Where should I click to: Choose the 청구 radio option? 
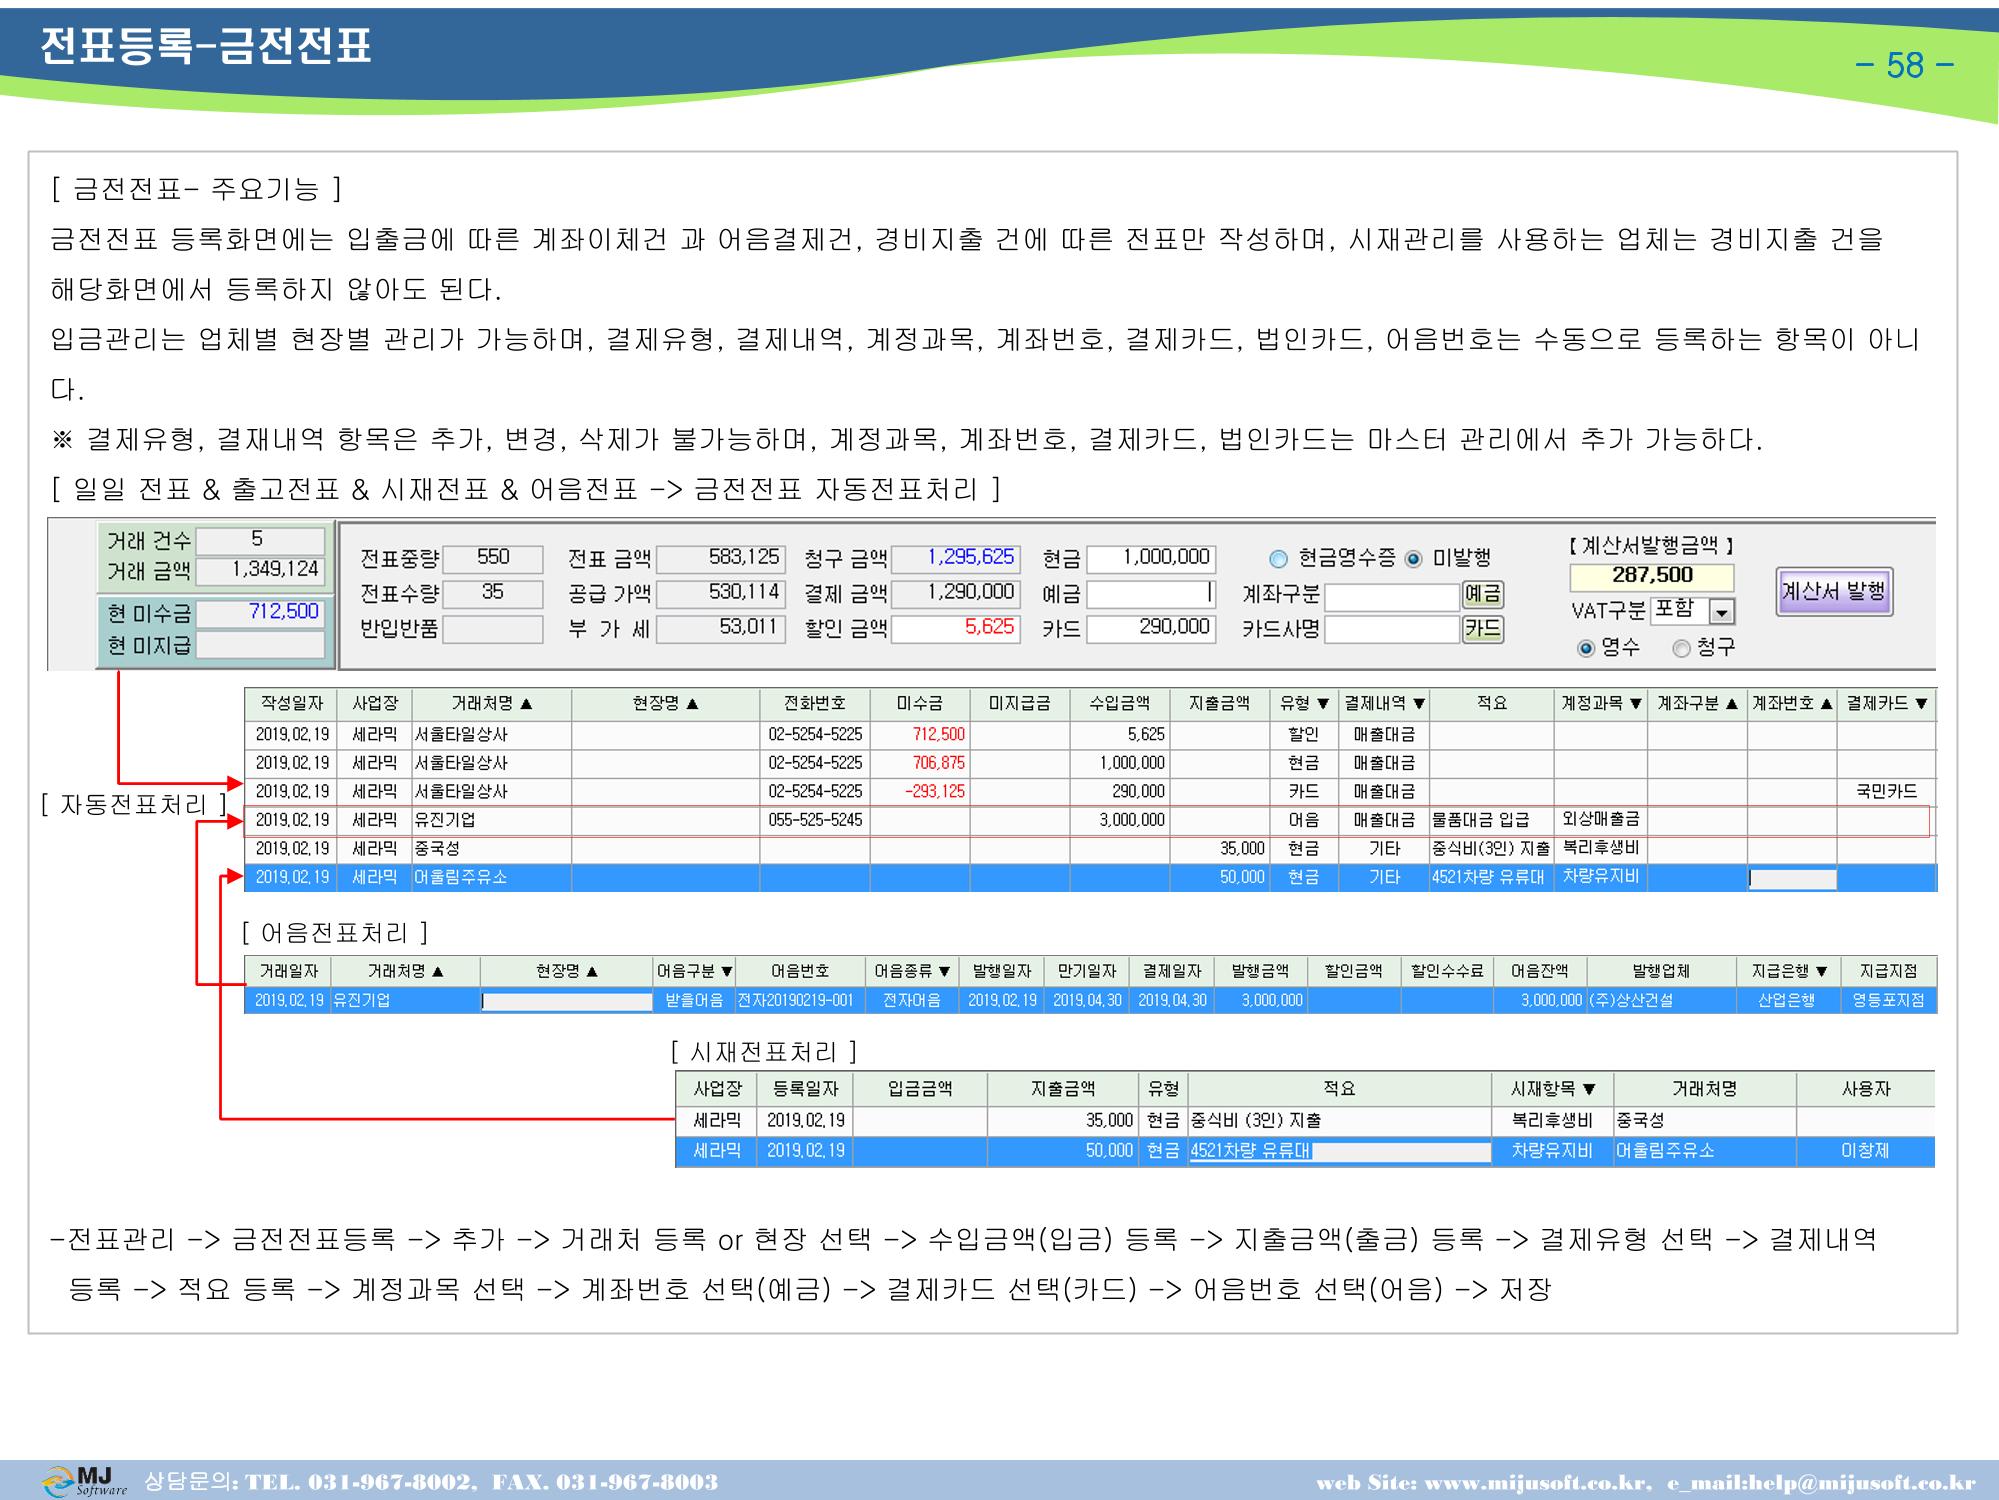point(1681,649)
